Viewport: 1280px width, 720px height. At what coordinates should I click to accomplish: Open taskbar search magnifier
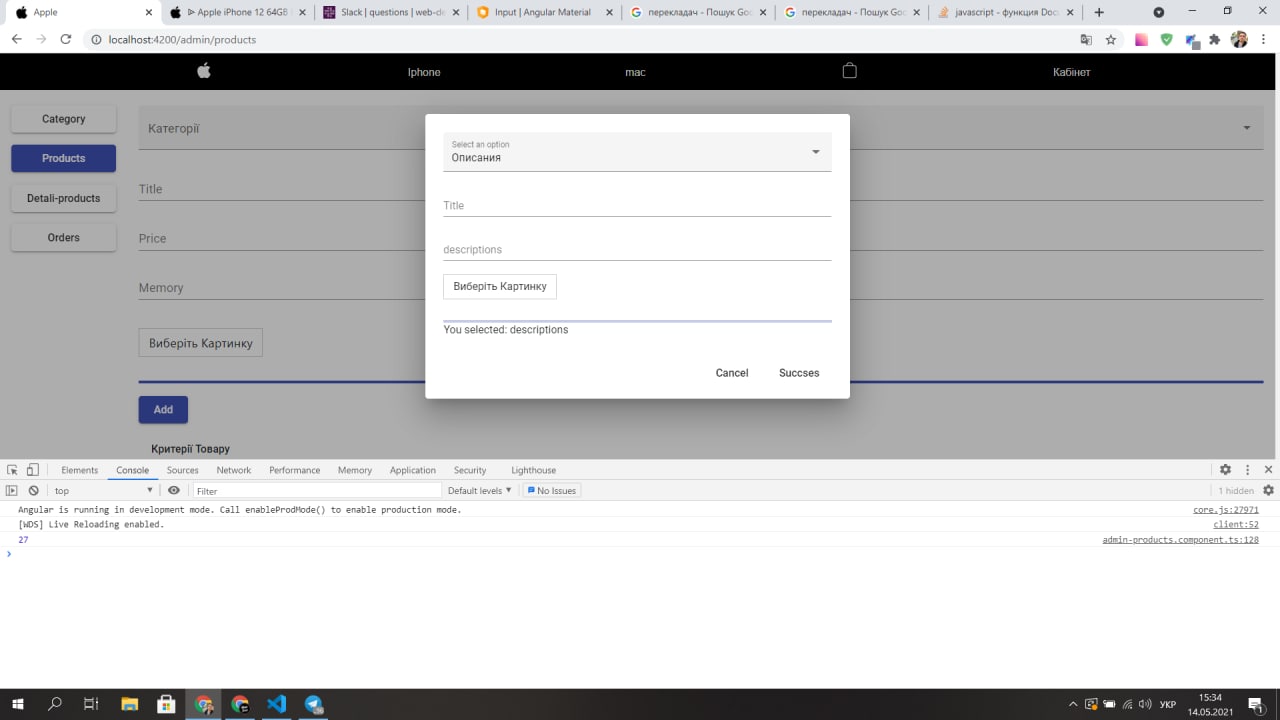coord(55,704)
